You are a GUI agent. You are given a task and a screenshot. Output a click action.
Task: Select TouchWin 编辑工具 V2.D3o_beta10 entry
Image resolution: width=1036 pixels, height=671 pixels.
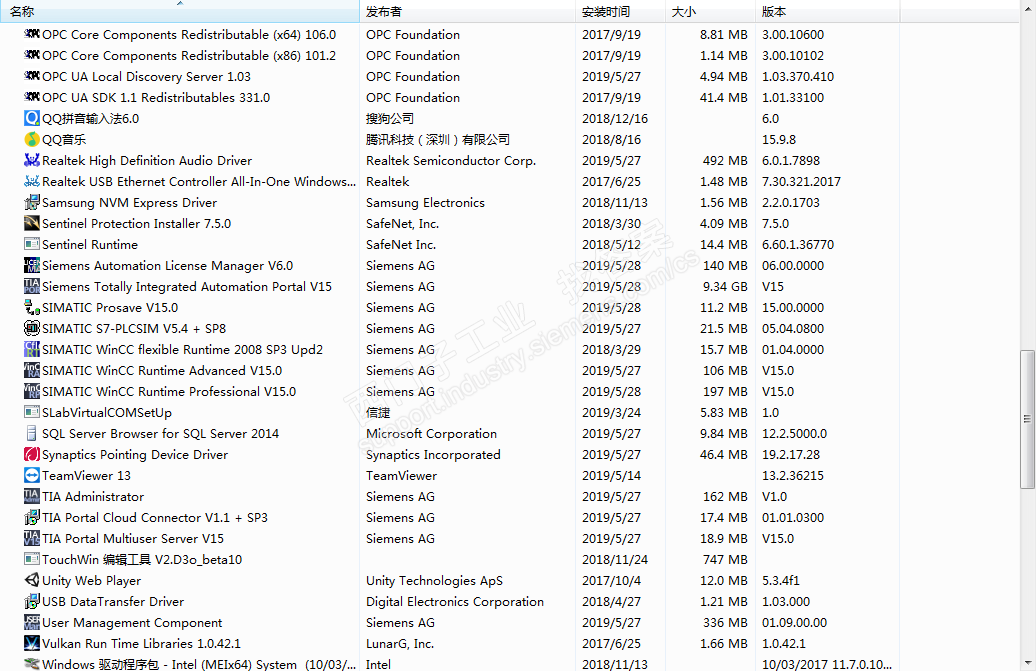142,559
